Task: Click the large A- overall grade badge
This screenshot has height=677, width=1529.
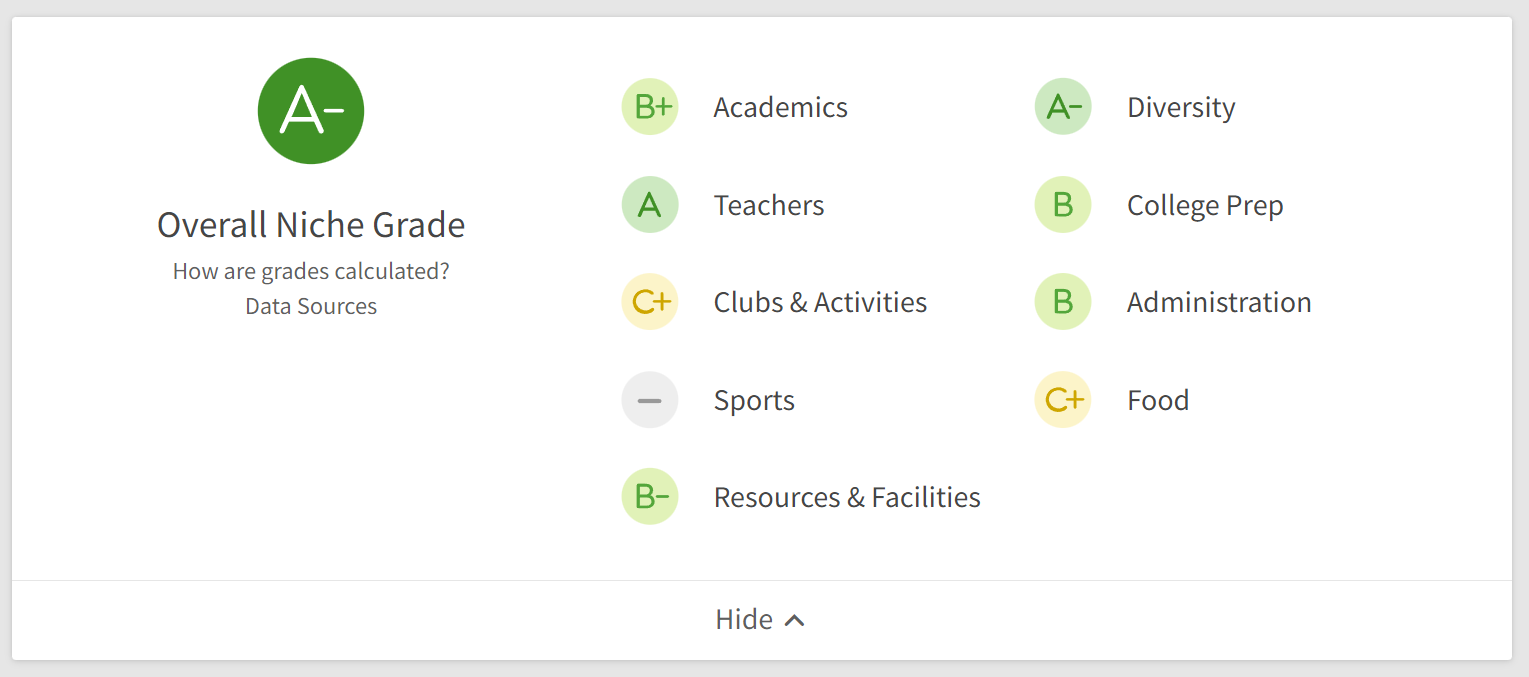Action: (311, 111)
